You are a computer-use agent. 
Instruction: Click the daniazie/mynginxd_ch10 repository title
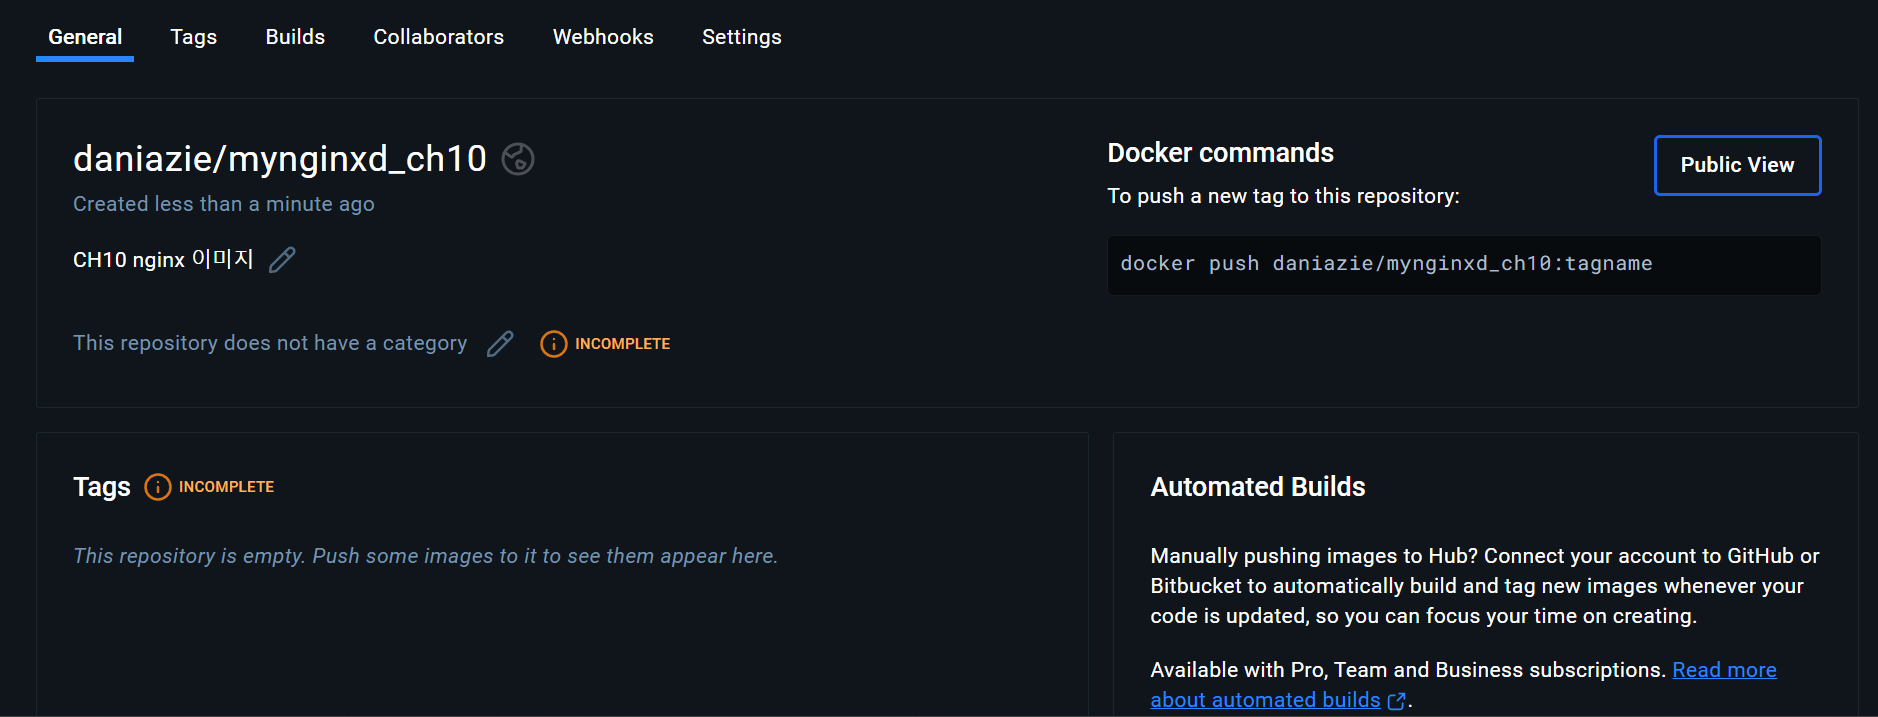coord(280,159)
